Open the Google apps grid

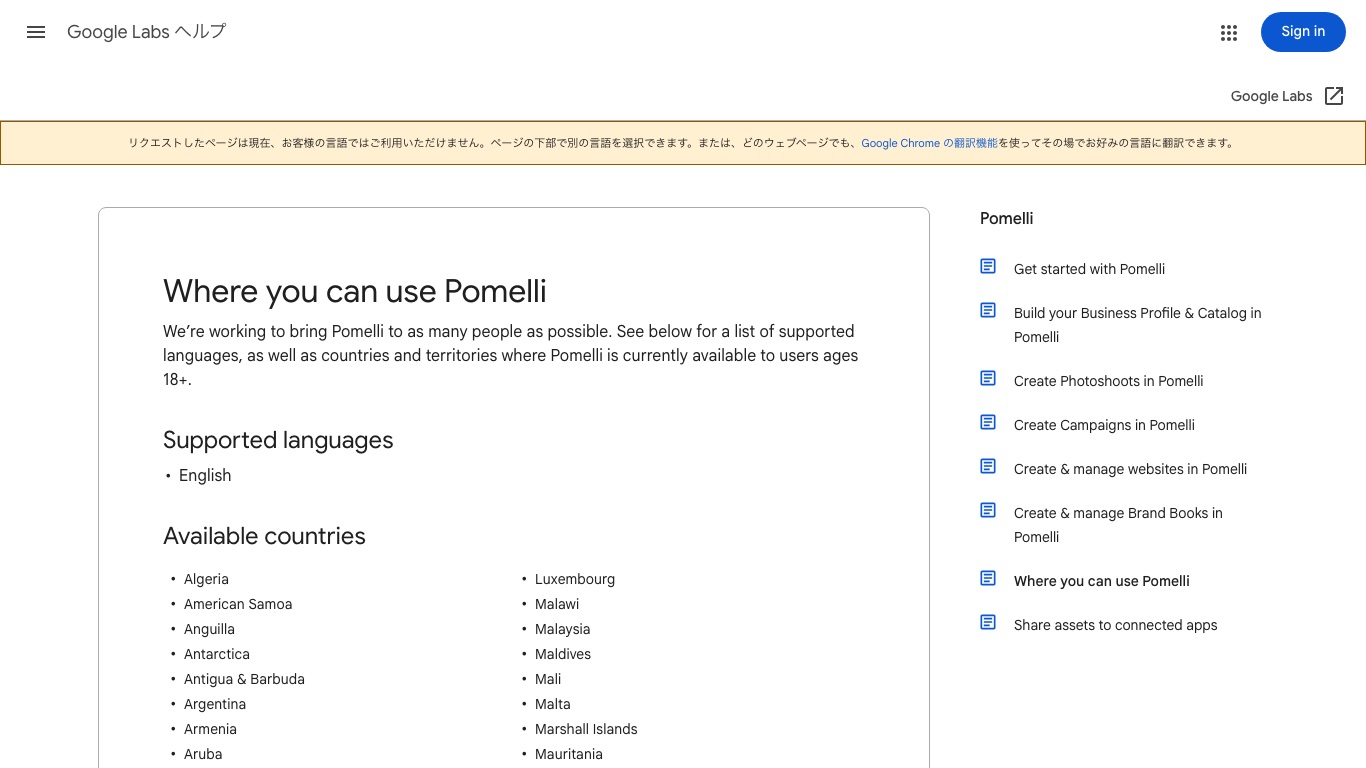(1229, 33)
